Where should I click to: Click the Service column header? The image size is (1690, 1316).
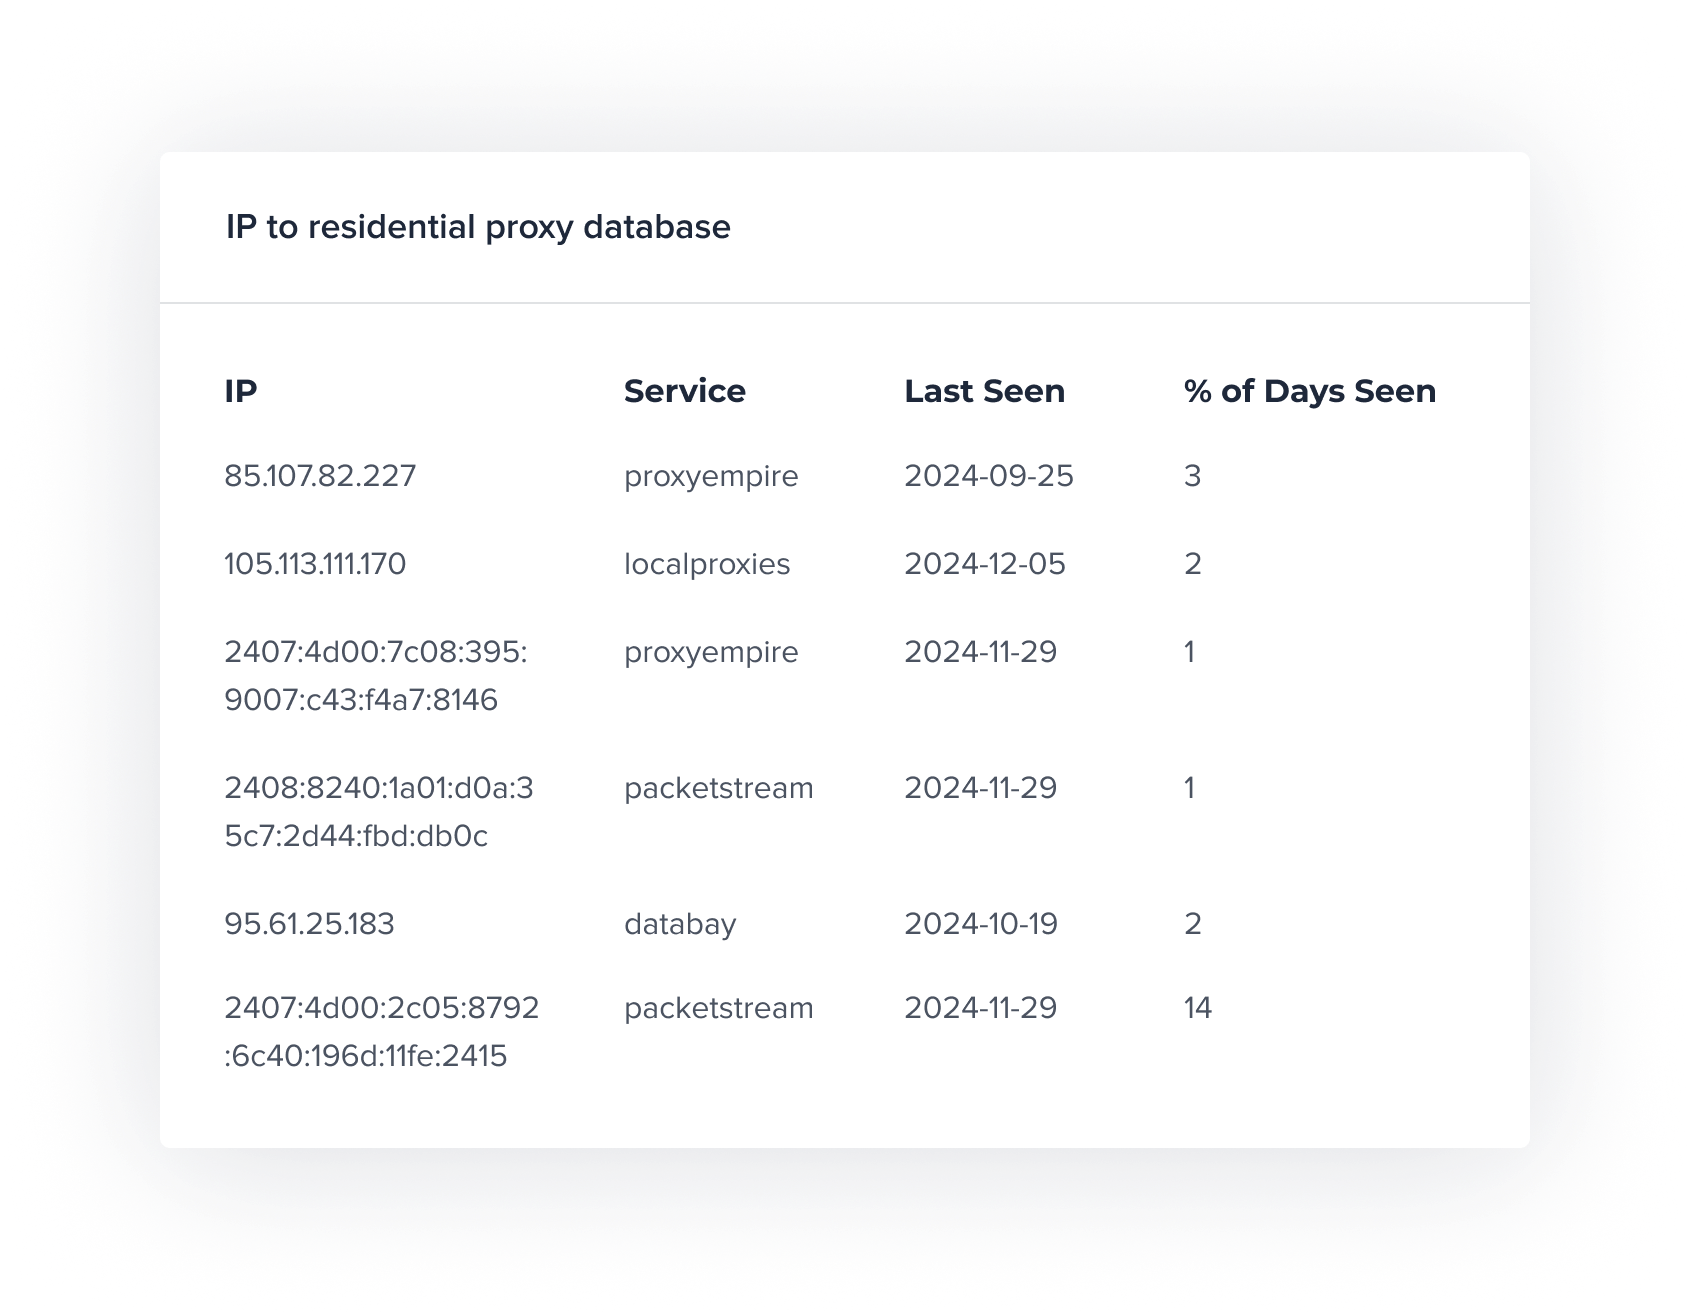685,391
